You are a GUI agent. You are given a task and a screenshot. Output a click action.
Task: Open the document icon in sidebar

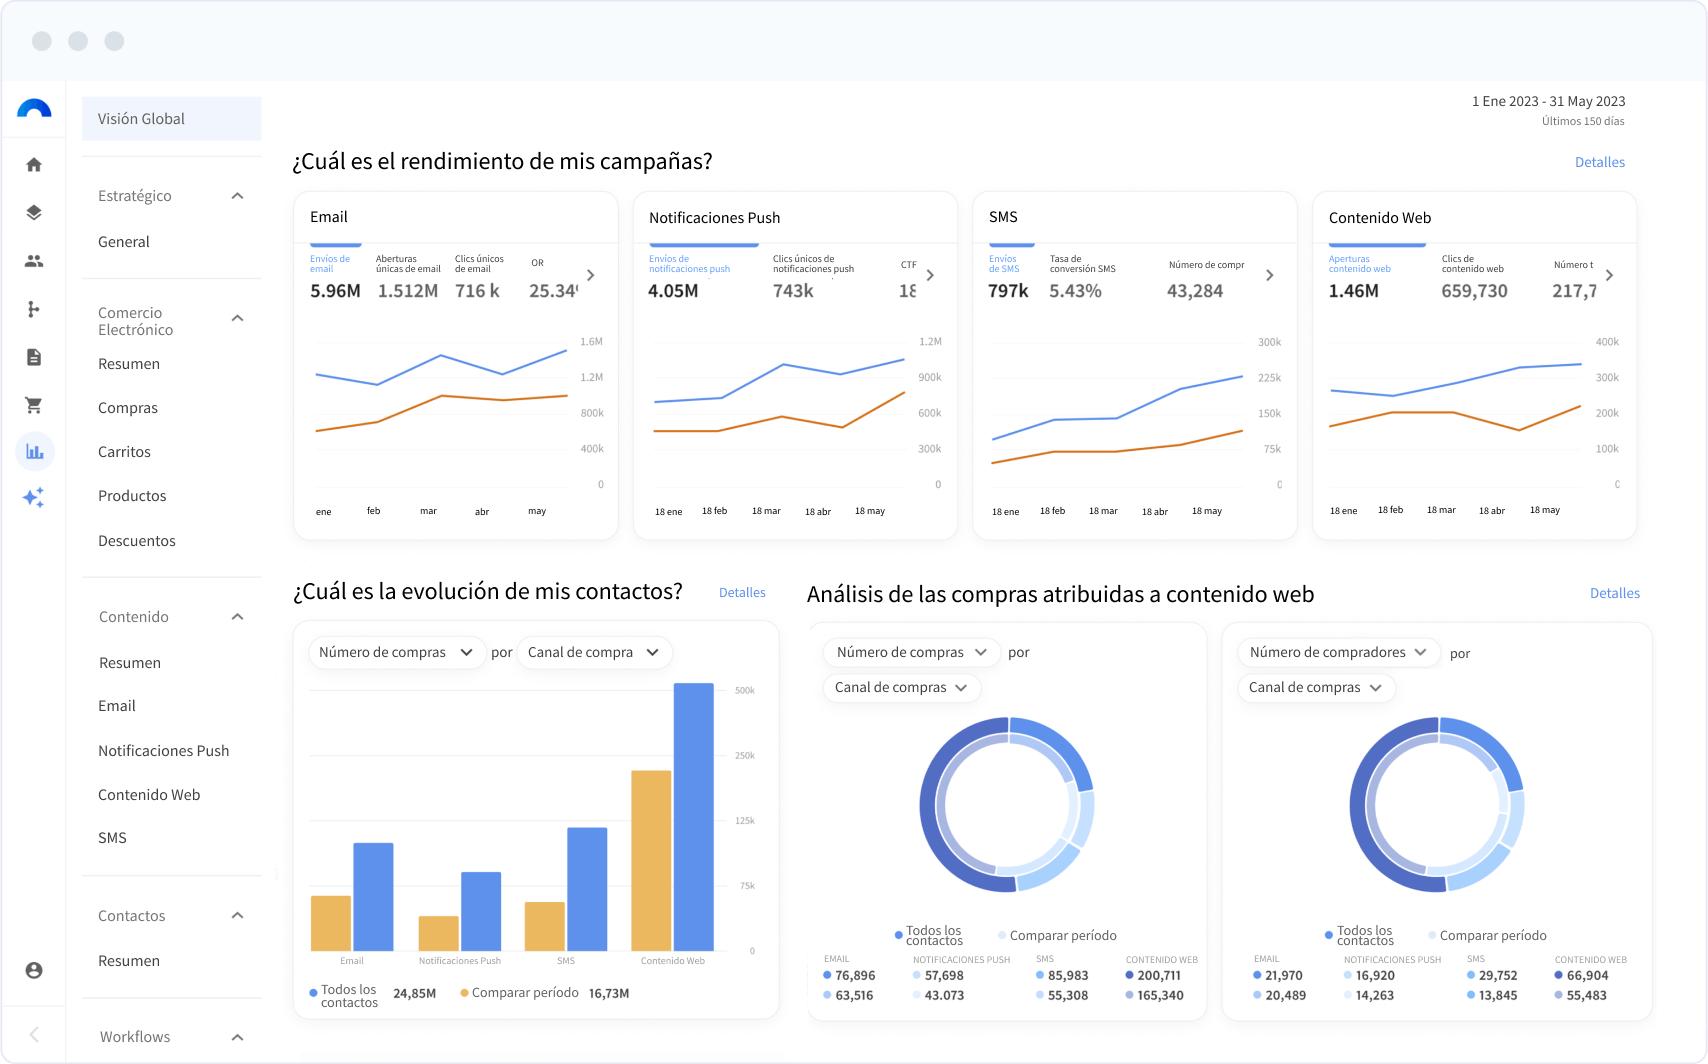point(34,357)
